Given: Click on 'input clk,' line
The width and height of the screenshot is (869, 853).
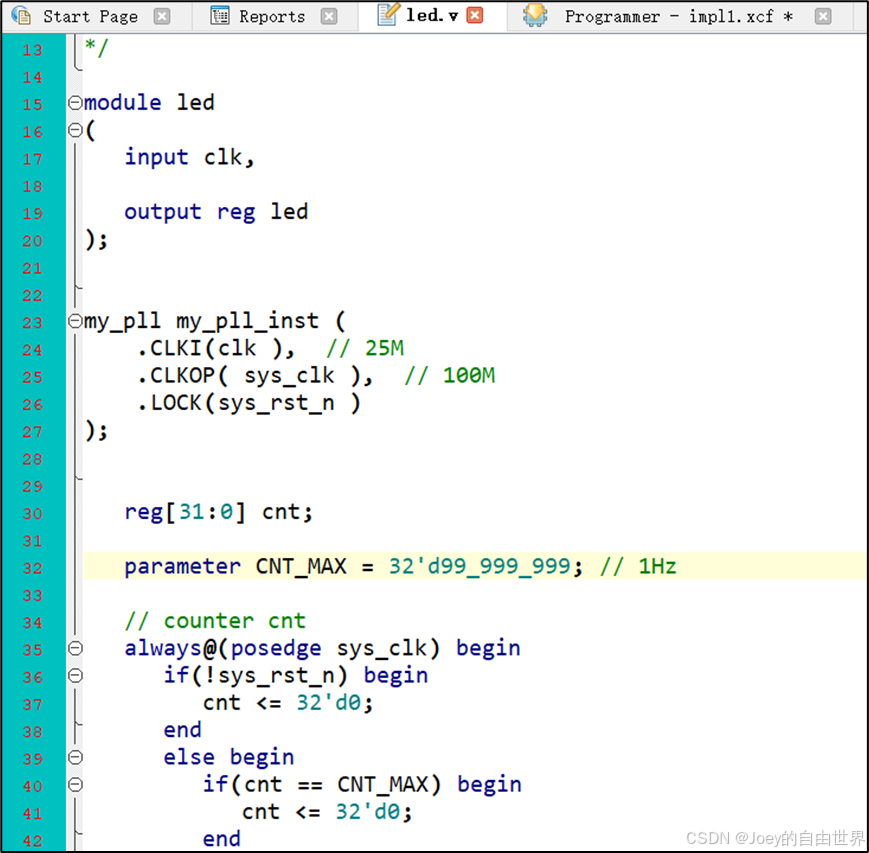Looking at the screenshot, I should (189, 157).
